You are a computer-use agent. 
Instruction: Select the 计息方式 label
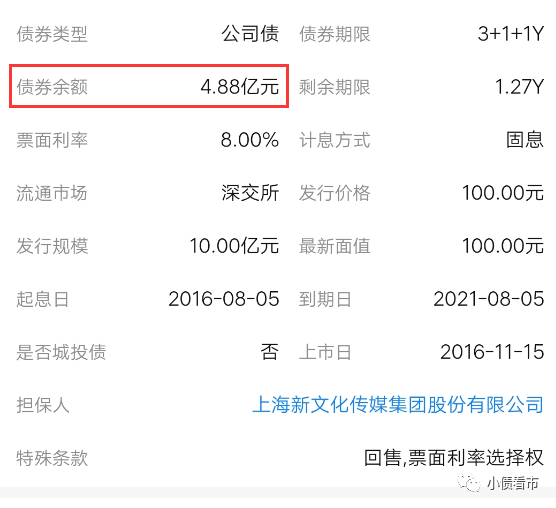[x=335, y=140]
